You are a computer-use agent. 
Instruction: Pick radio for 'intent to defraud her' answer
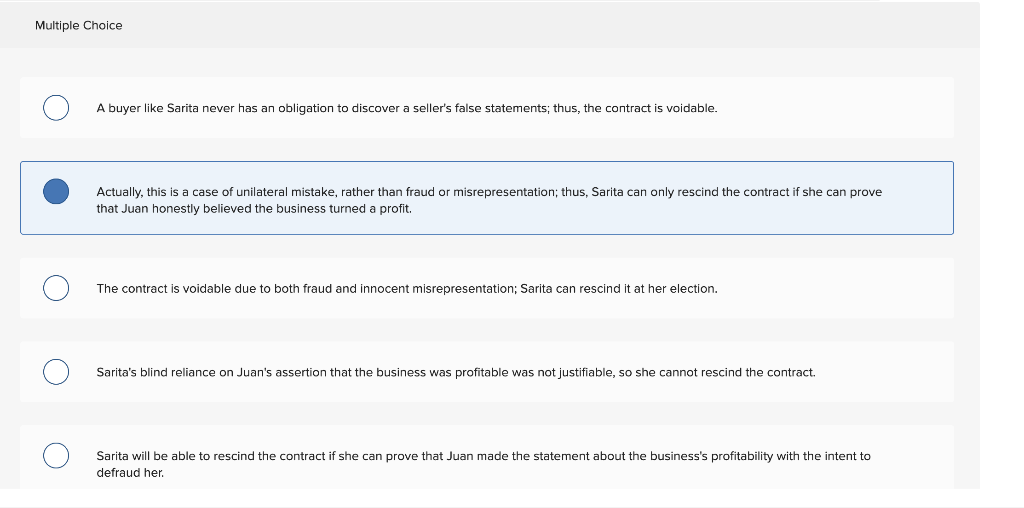(56, 455)
